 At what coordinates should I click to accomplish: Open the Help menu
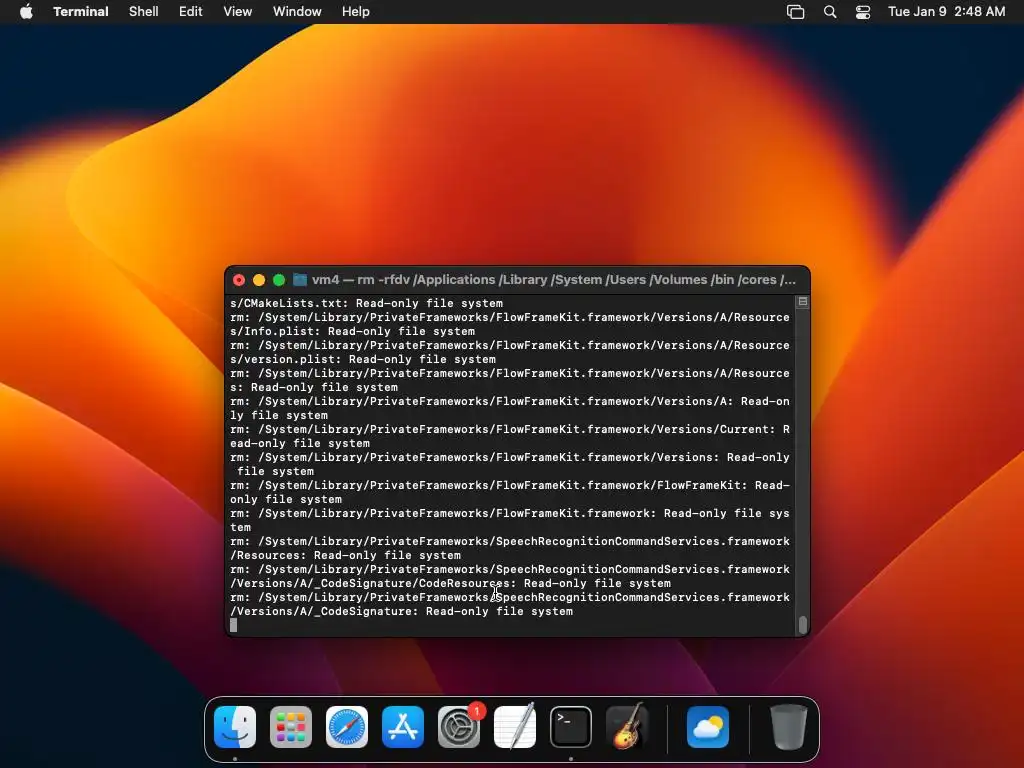click(356, 12)
